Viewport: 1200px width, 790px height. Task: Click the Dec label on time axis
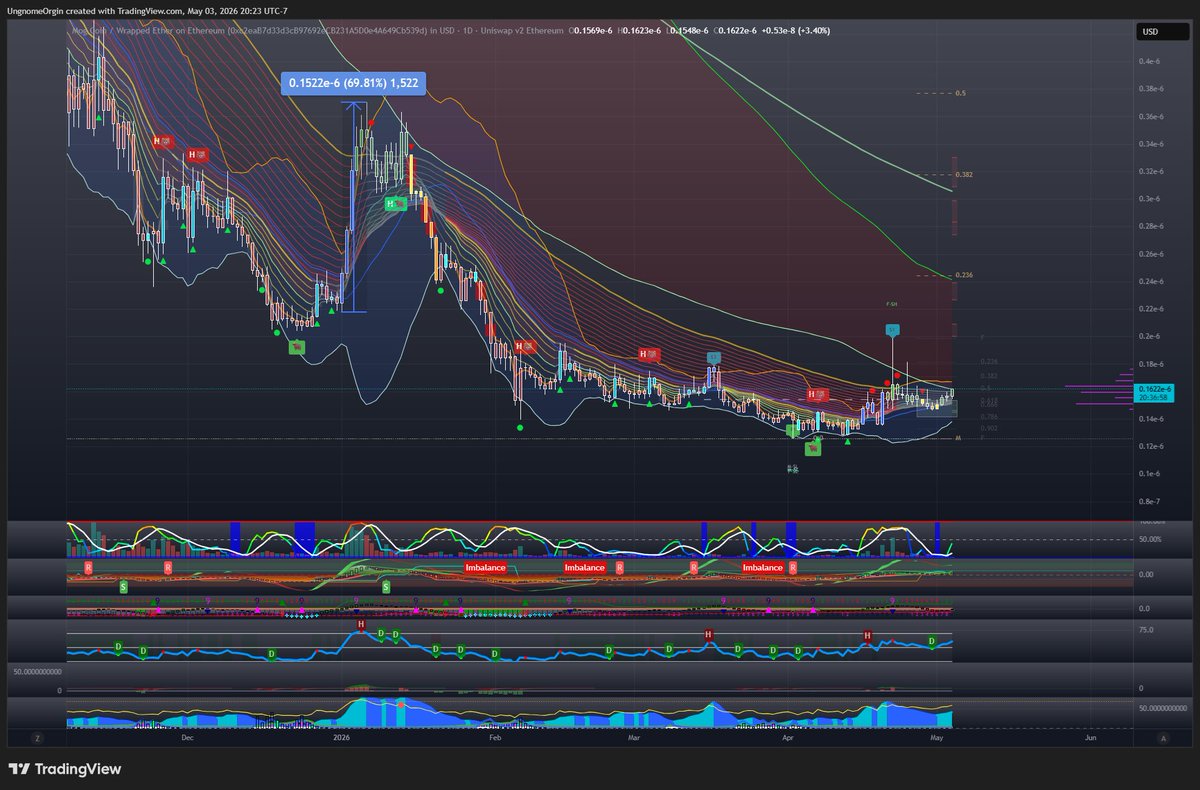tap(187, 738)
